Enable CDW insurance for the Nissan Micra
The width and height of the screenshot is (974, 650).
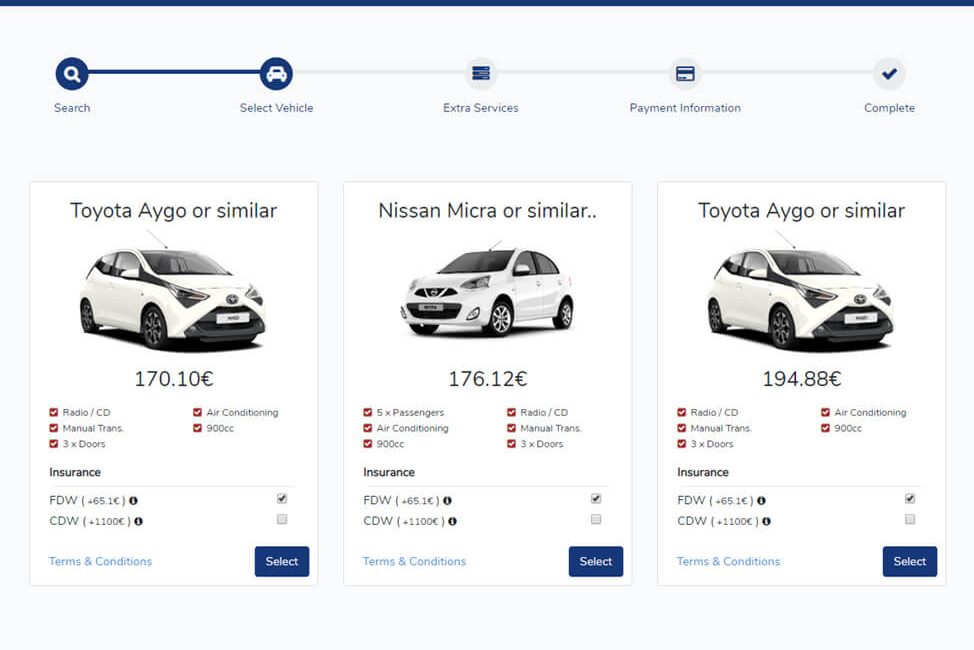pyautogui.click(x=596, y=519)
